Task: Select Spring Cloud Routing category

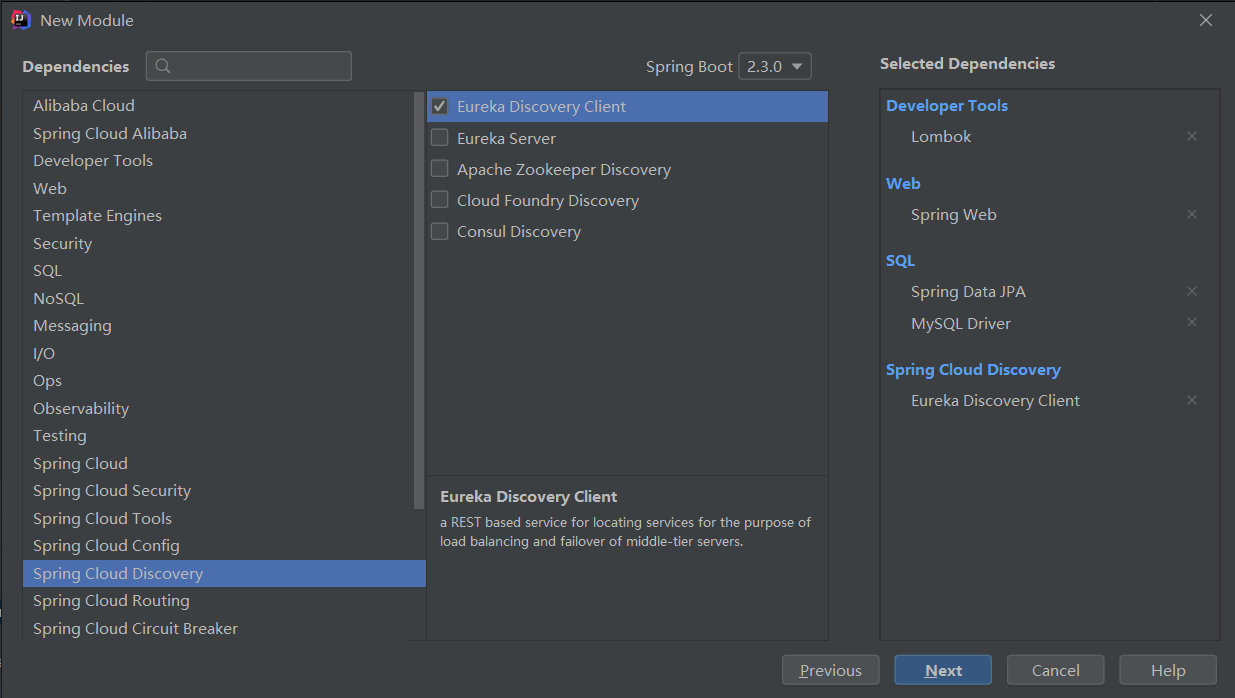Action: [x=111, y=601]
